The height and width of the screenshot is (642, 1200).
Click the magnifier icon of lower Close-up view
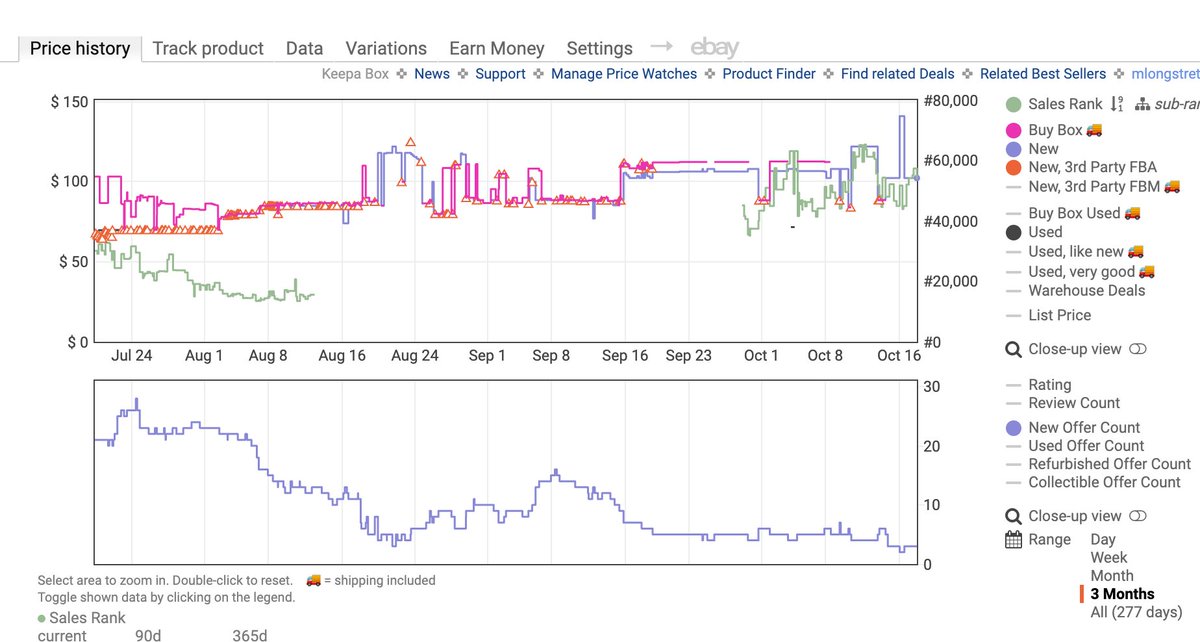point(1012,517)
